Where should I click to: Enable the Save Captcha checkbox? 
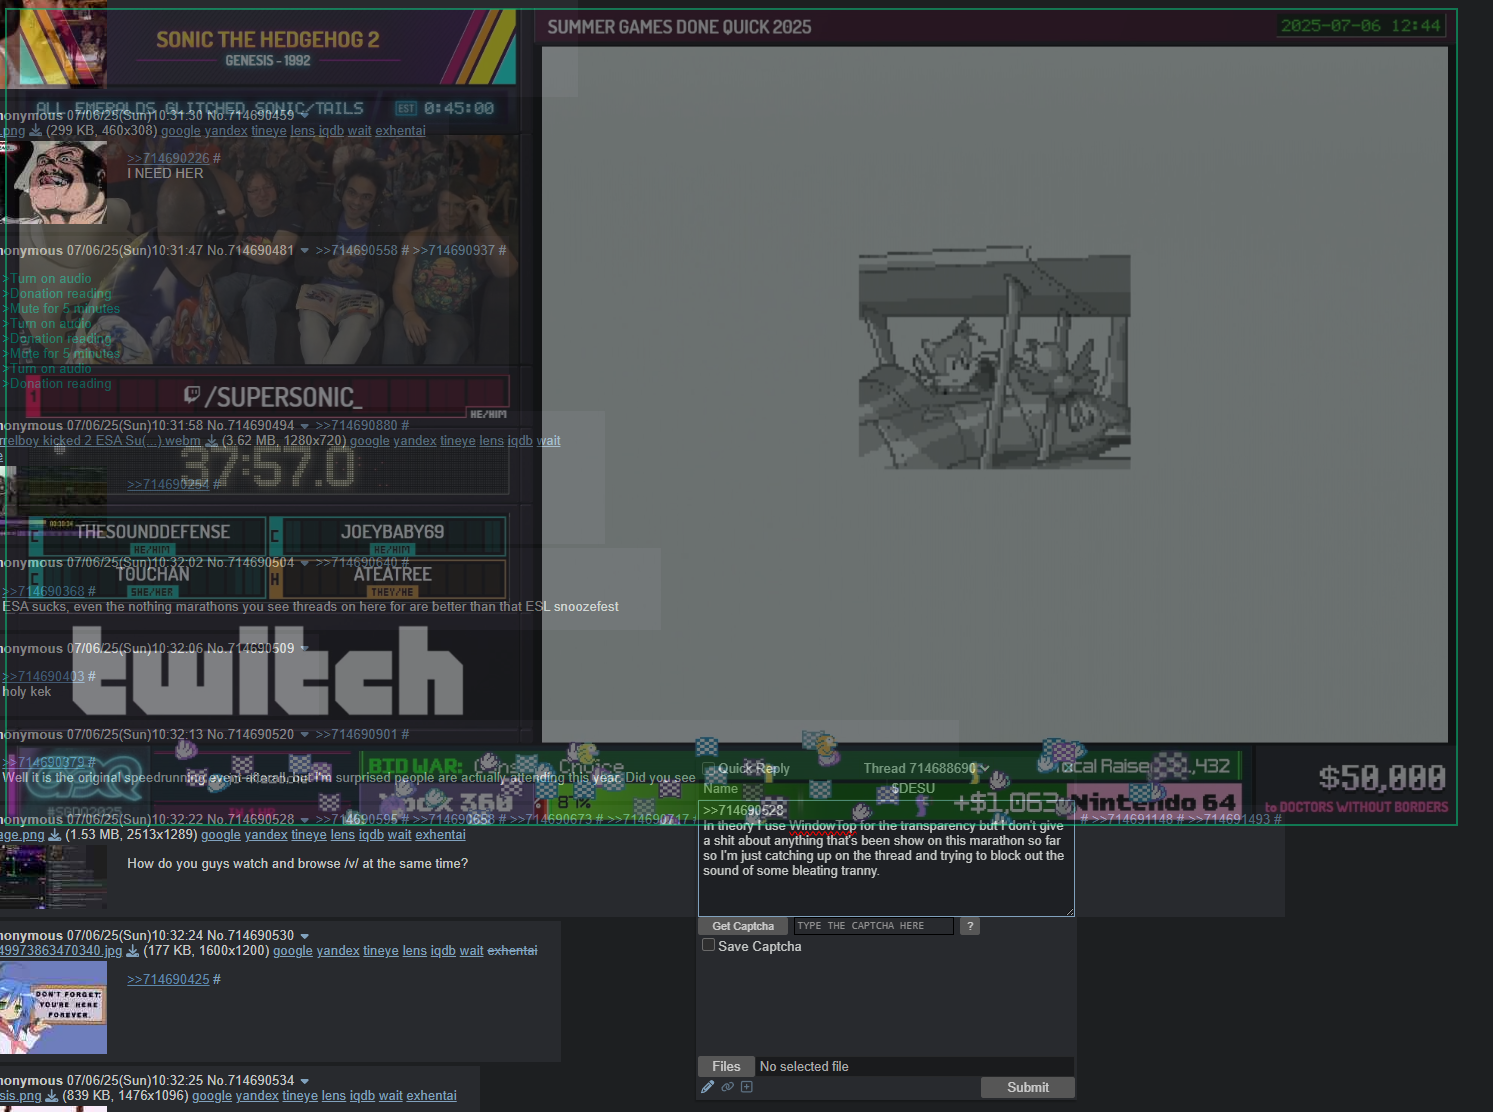709,945
